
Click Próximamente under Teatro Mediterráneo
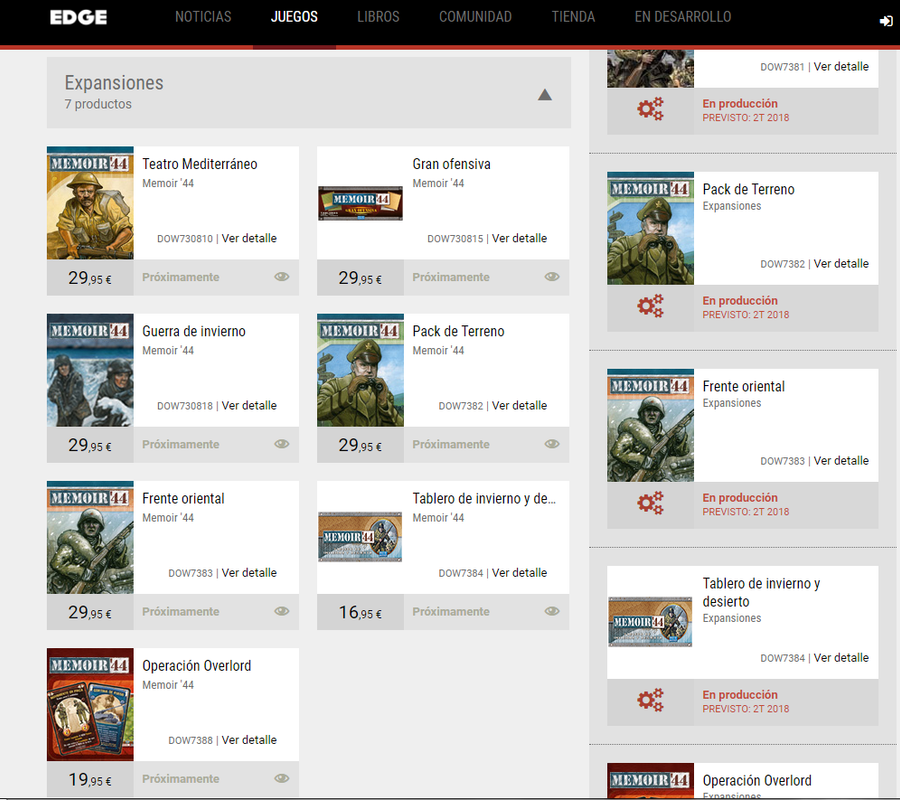(x=181, y=277)
